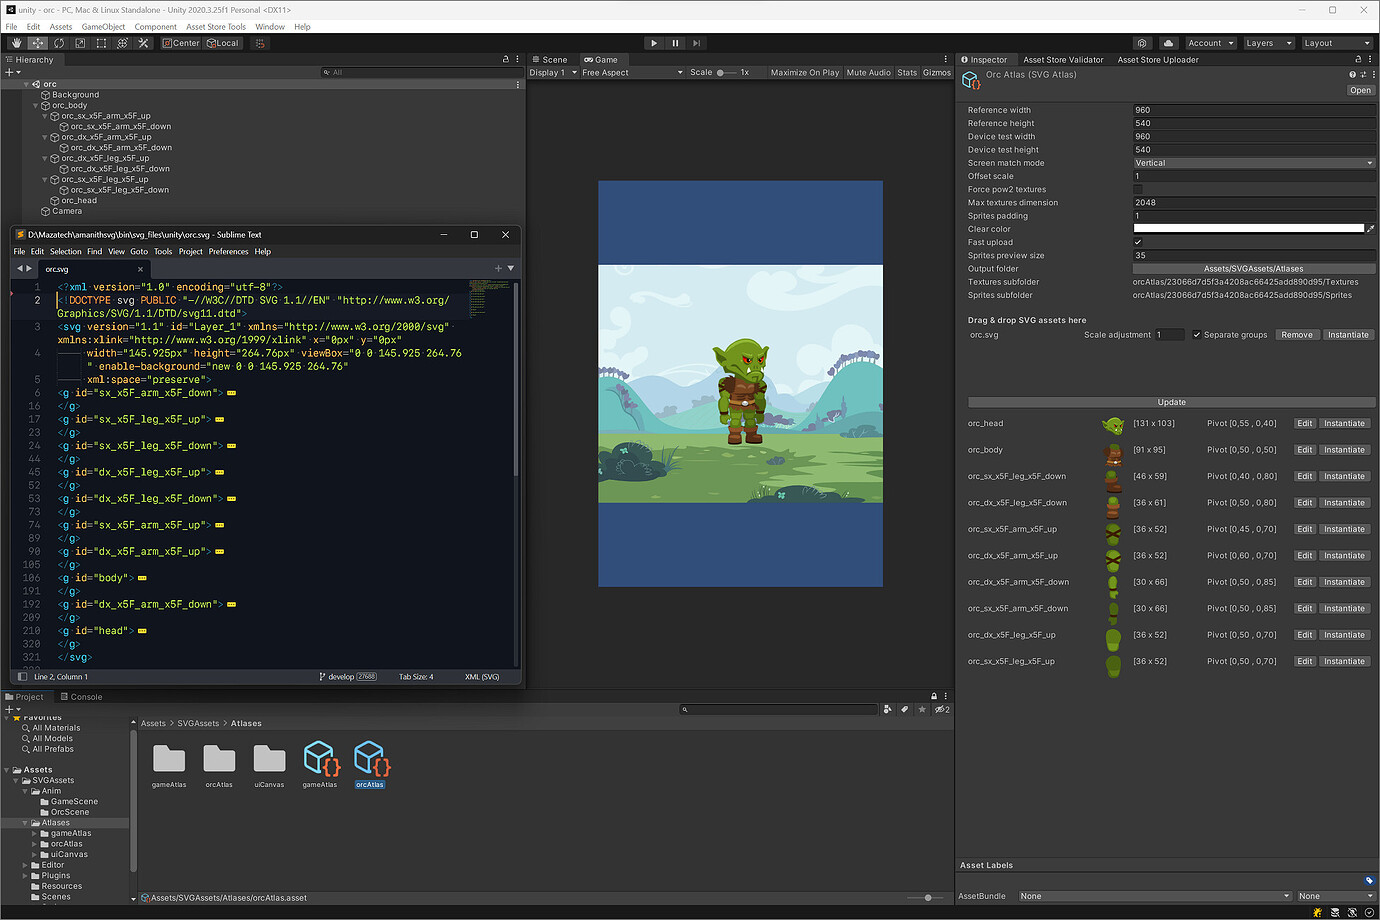Select the orcAtlas asset thumbnail
The width and height of the screenshot is (1380, 920).
tap(370, 762)
